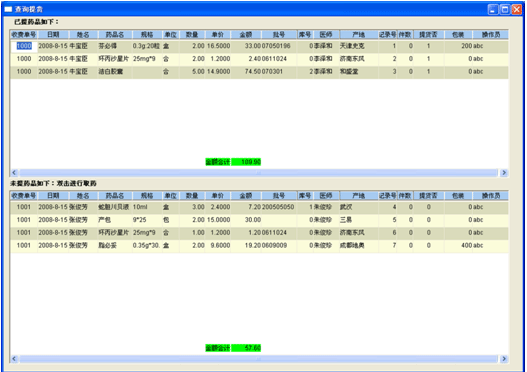Click the window icon in the title bar

point(8,9)
